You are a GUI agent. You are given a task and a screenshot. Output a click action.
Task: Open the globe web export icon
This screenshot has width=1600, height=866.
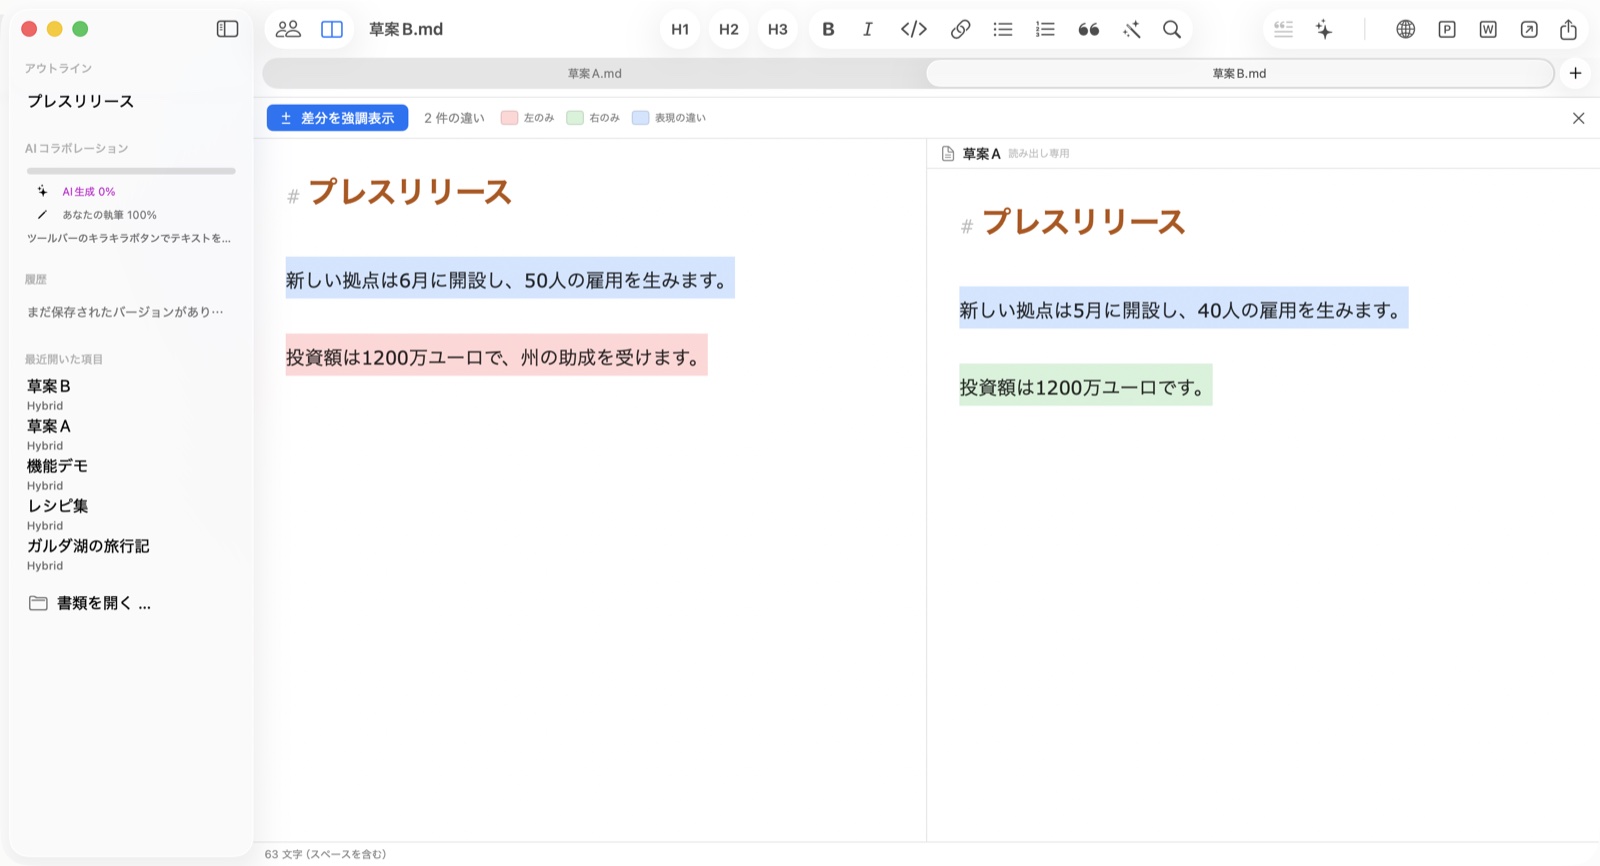[x=1406, y=29]
